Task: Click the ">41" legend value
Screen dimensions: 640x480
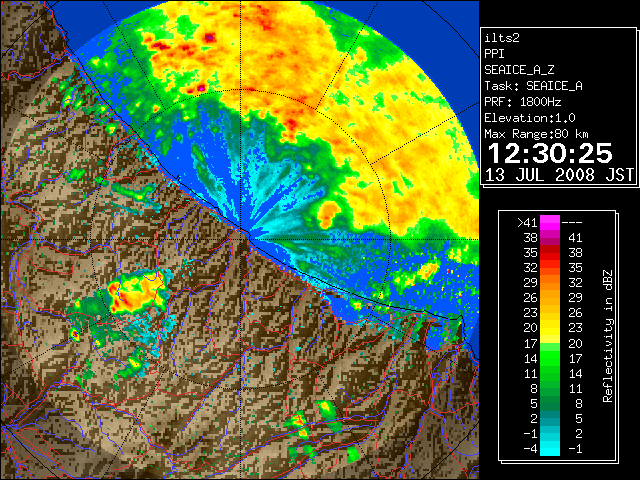Action: tap(527, 223)
